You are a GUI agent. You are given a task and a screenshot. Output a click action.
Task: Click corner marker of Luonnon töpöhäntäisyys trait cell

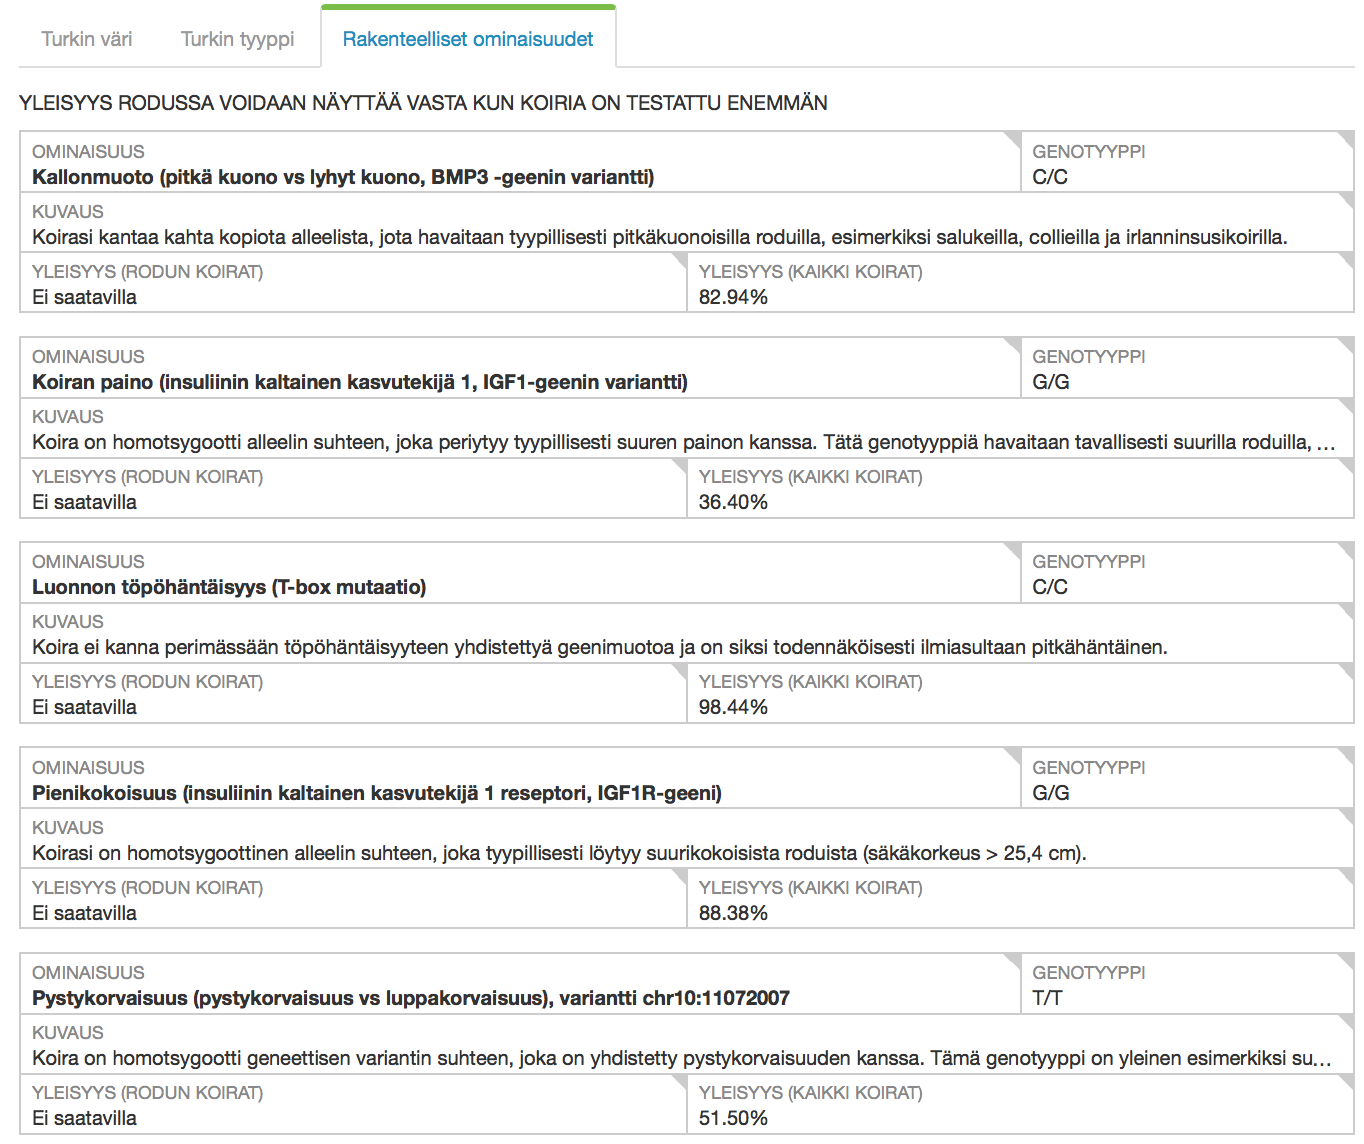[1014, 548]
